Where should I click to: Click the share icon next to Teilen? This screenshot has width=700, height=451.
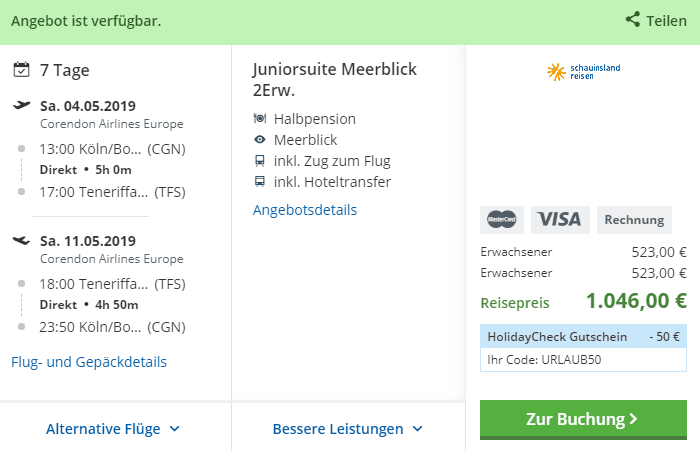click(x=633, y=20)
